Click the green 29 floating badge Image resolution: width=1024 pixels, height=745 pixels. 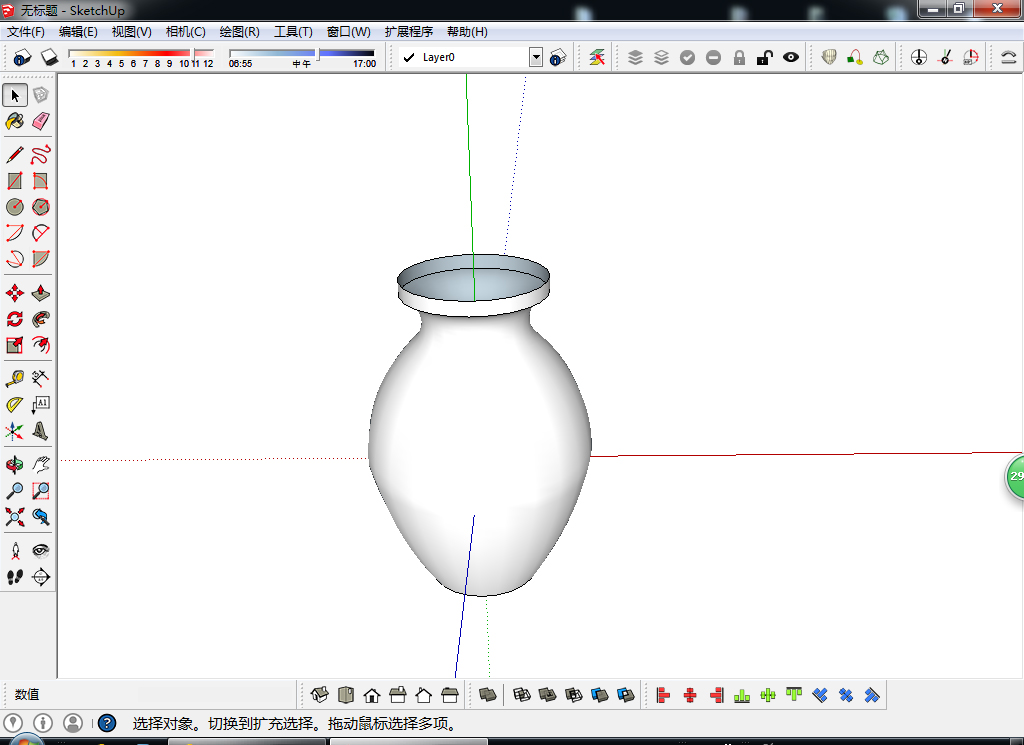point(1014,477)
